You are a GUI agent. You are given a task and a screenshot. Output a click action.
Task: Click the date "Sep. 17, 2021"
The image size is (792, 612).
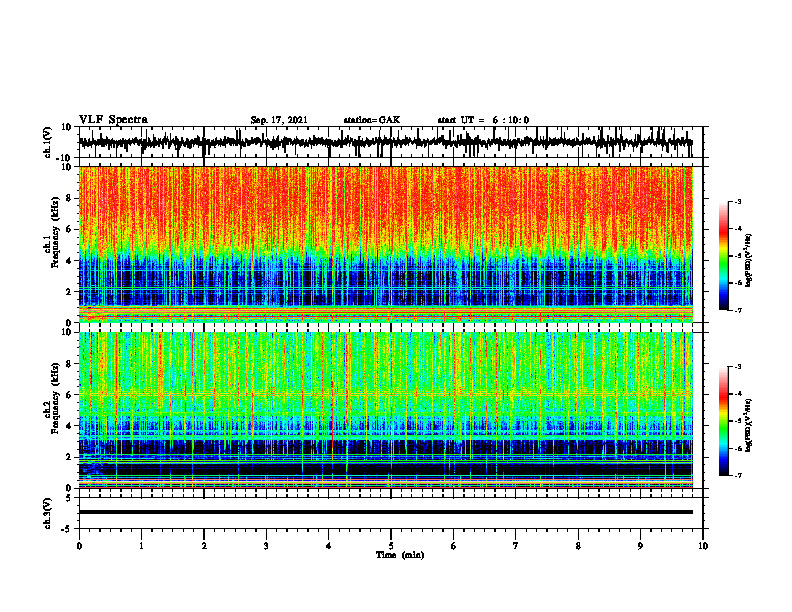point(279,120)
